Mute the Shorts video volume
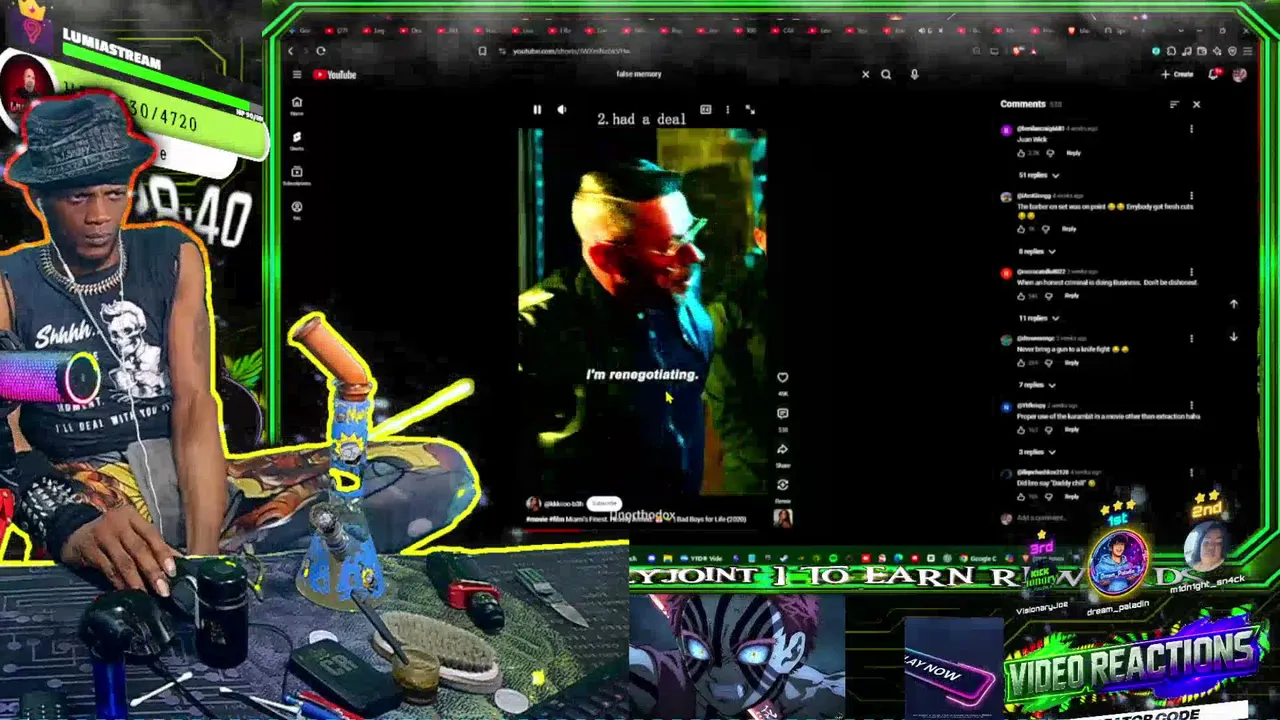The image size is (1280, 720). click(x=562, y=110)
